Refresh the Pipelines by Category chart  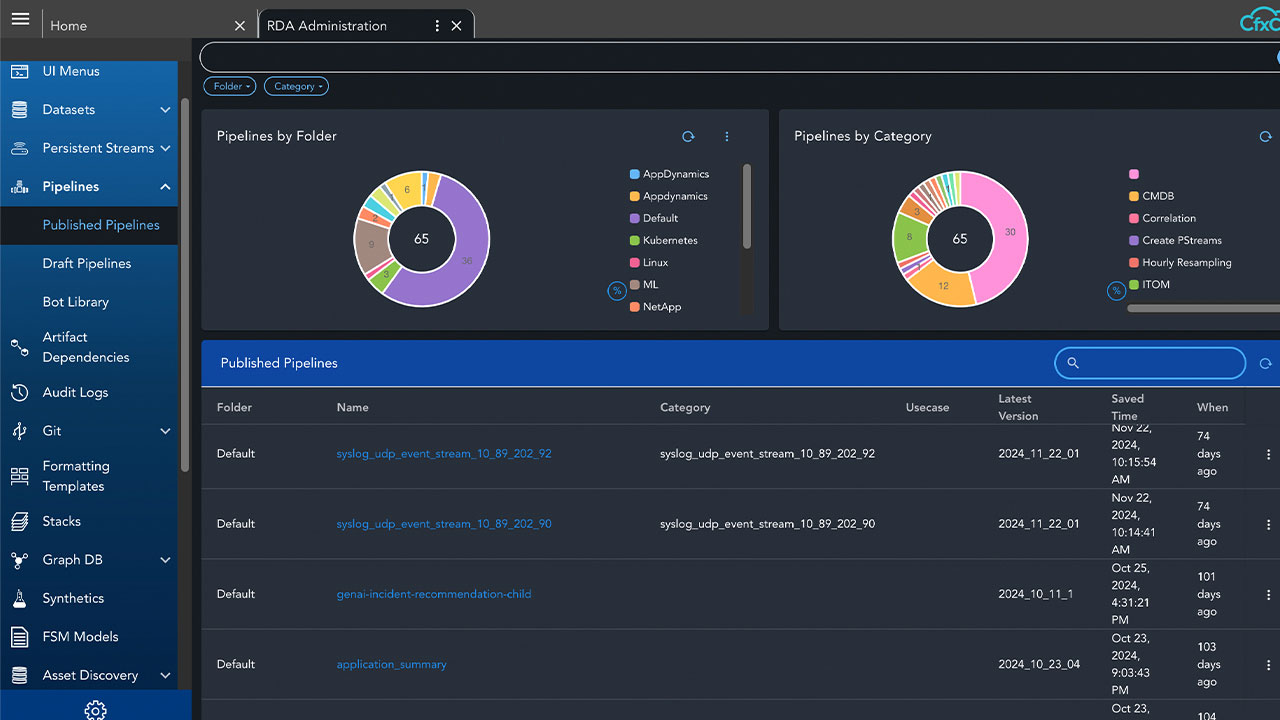1265,137
